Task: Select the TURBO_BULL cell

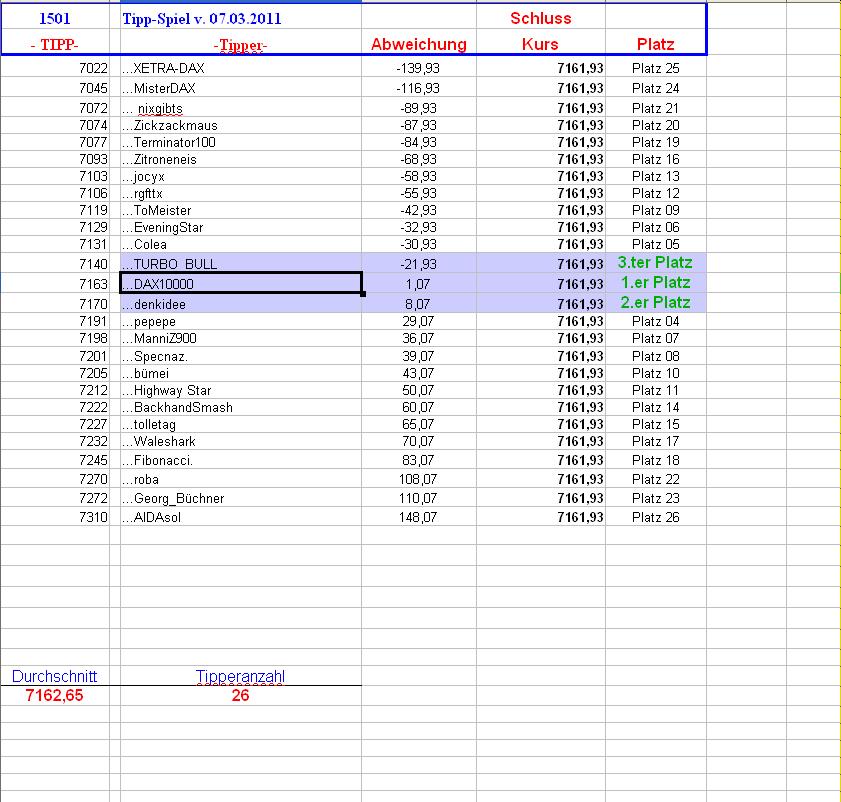Action: [241, 263]
